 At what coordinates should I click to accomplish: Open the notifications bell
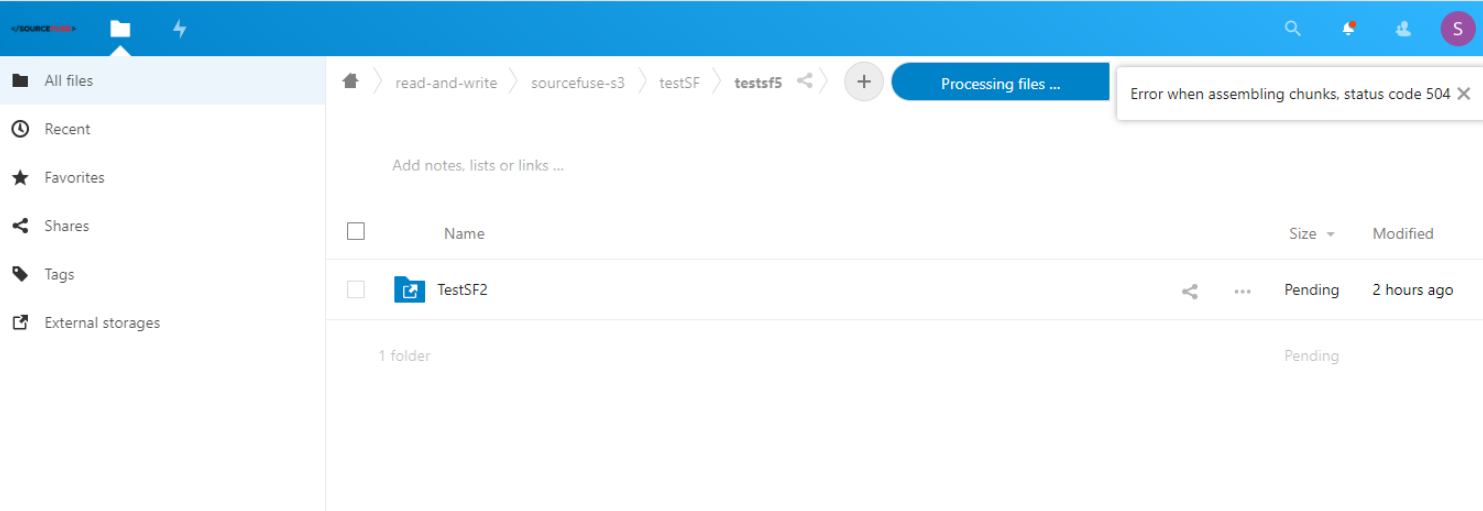(x=1348, y=29)
